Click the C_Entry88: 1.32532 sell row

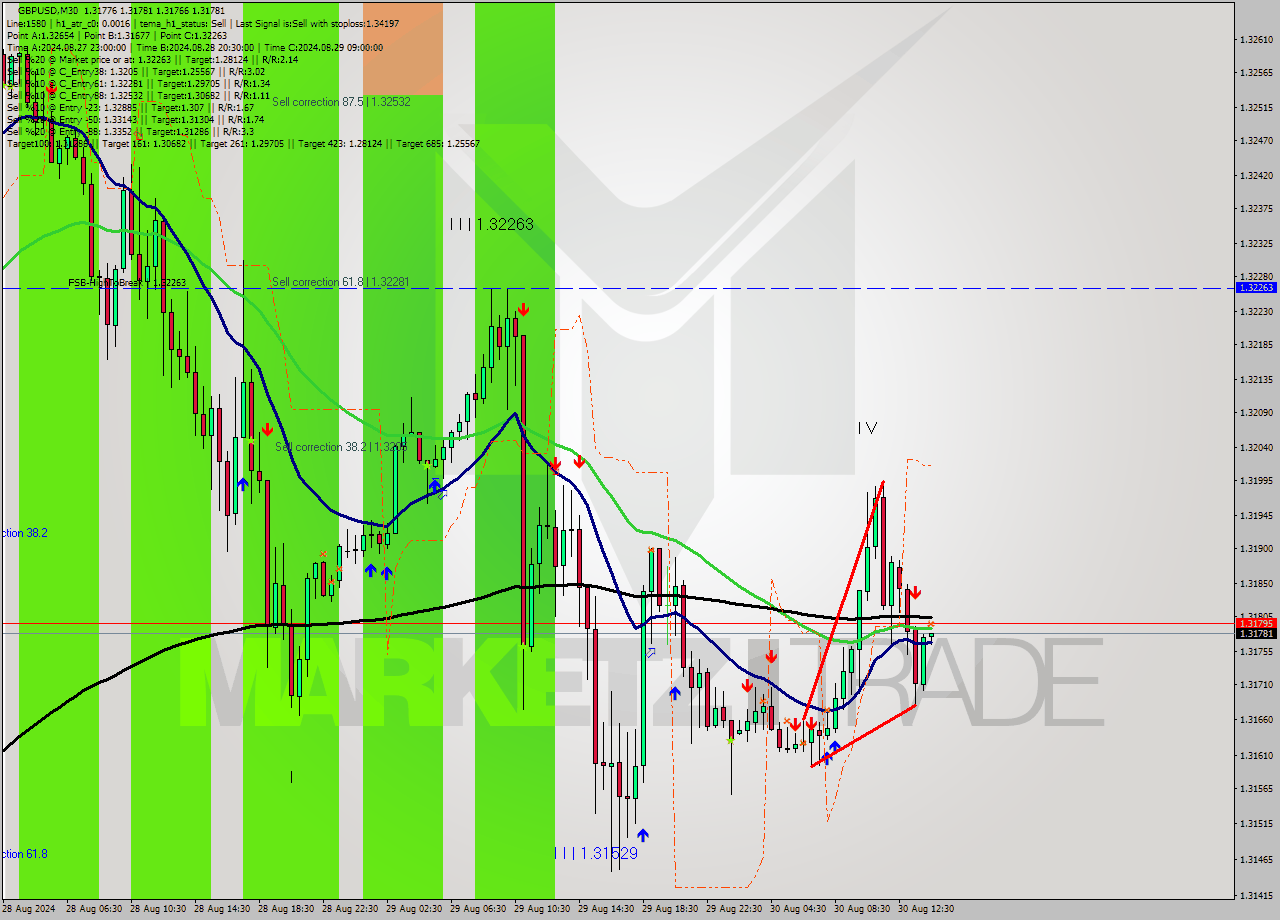point(138,95)
